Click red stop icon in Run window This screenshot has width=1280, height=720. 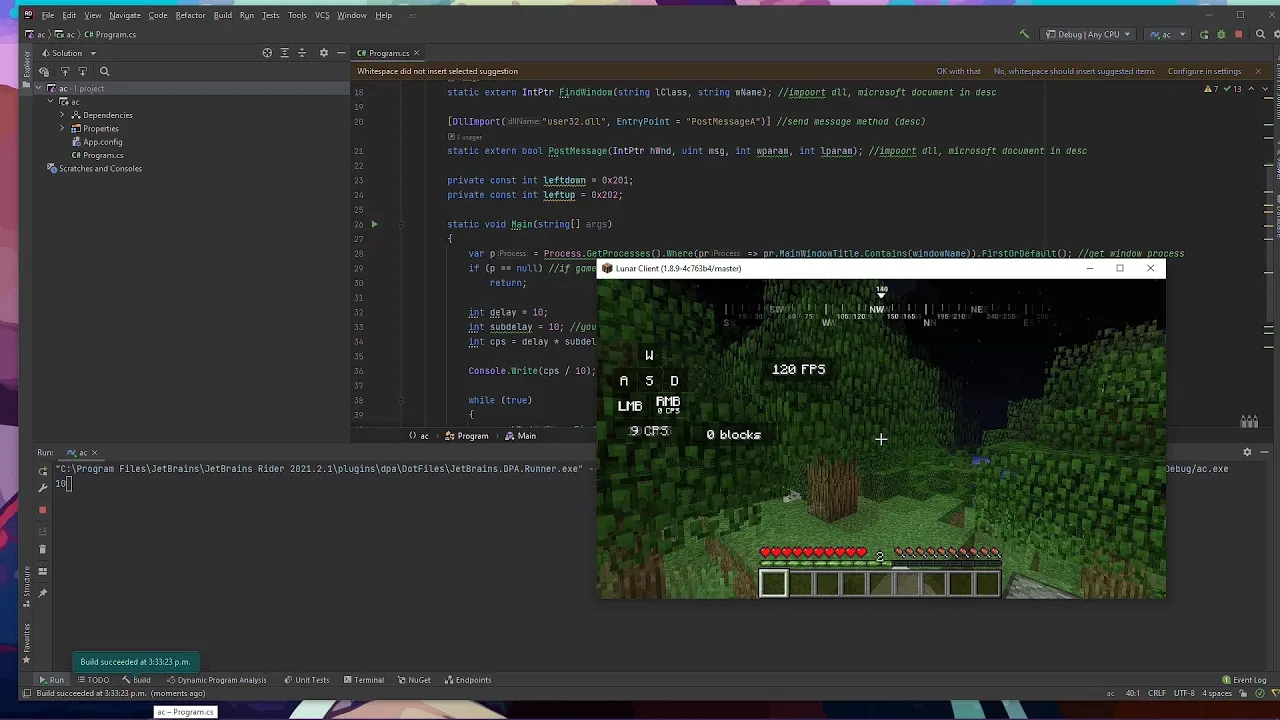[42, 510]
